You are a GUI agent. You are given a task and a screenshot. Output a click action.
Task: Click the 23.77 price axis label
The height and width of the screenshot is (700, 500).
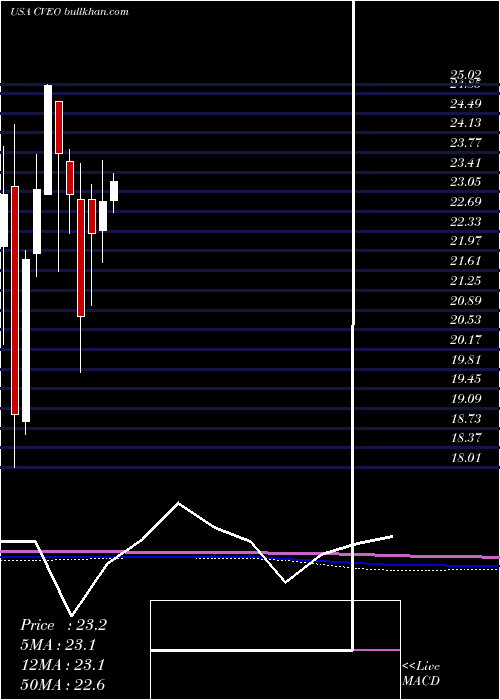pos(466,143)
